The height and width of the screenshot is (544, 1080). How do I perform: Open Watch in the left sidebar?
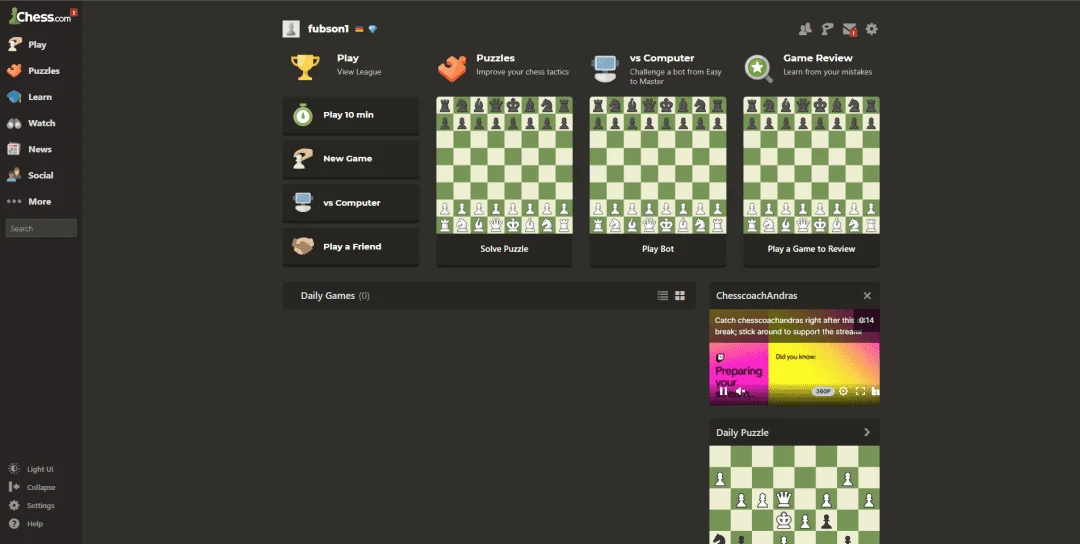click(x=32, y=123)
